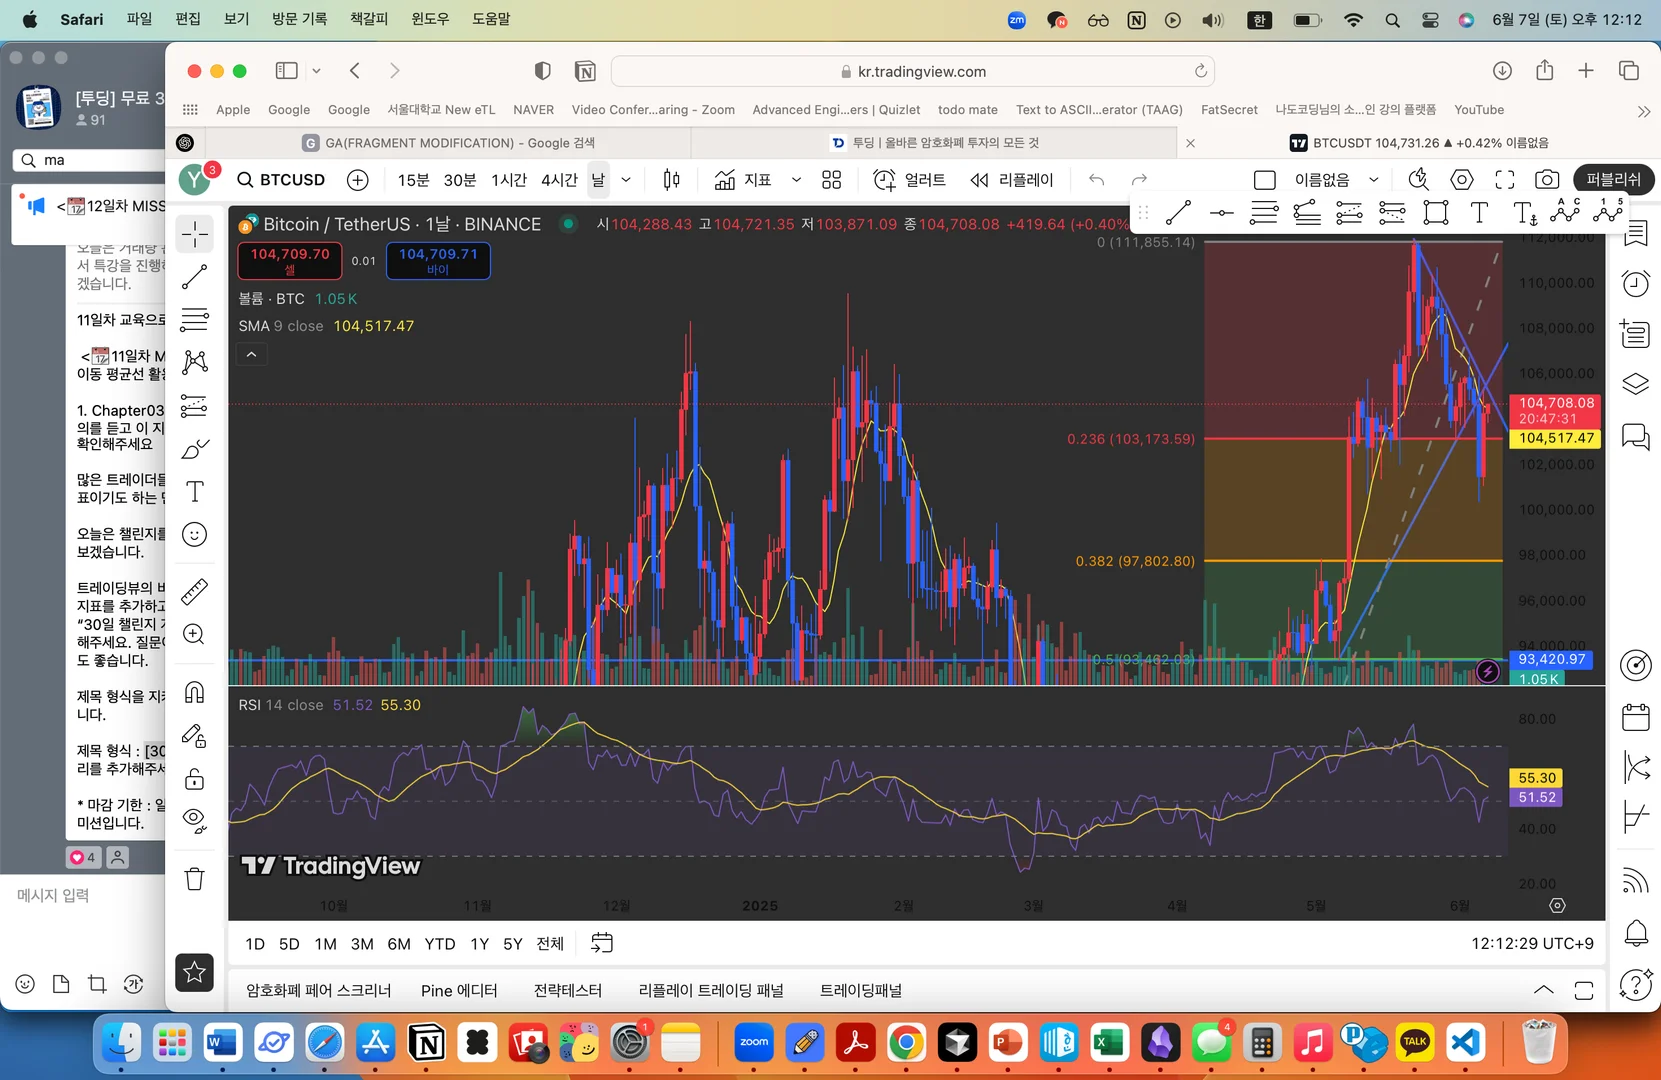Image resolution: width=1661 pixels, height=1080 pixels.
Task: Open the chart layout setup square
Action: coord(1265,180)
